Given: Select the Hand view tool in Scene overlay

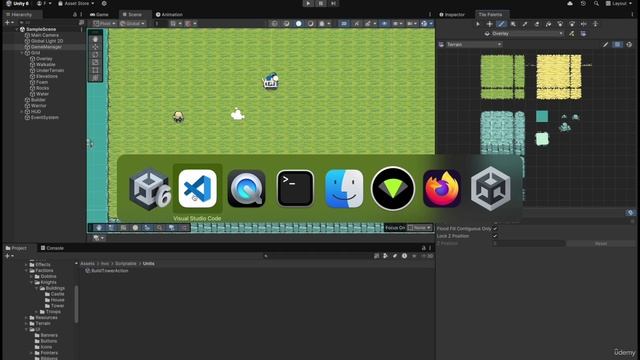Looking at the screenshot, I should coord(95,39).
